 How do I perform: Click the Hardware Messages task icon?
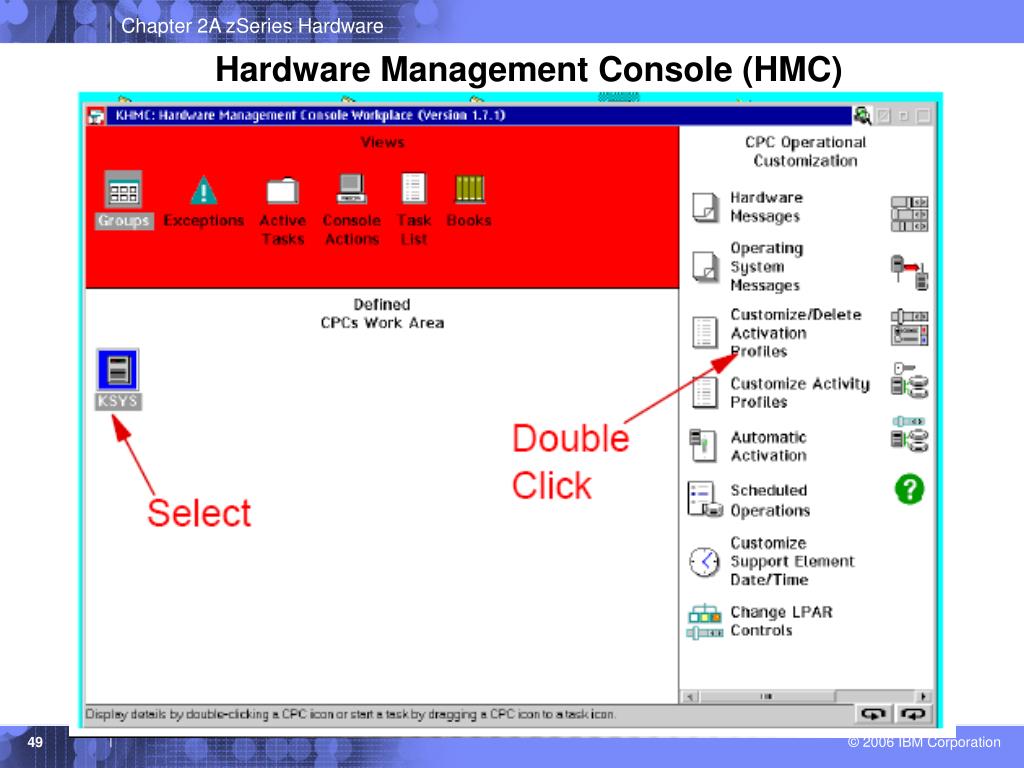(705, 208)
